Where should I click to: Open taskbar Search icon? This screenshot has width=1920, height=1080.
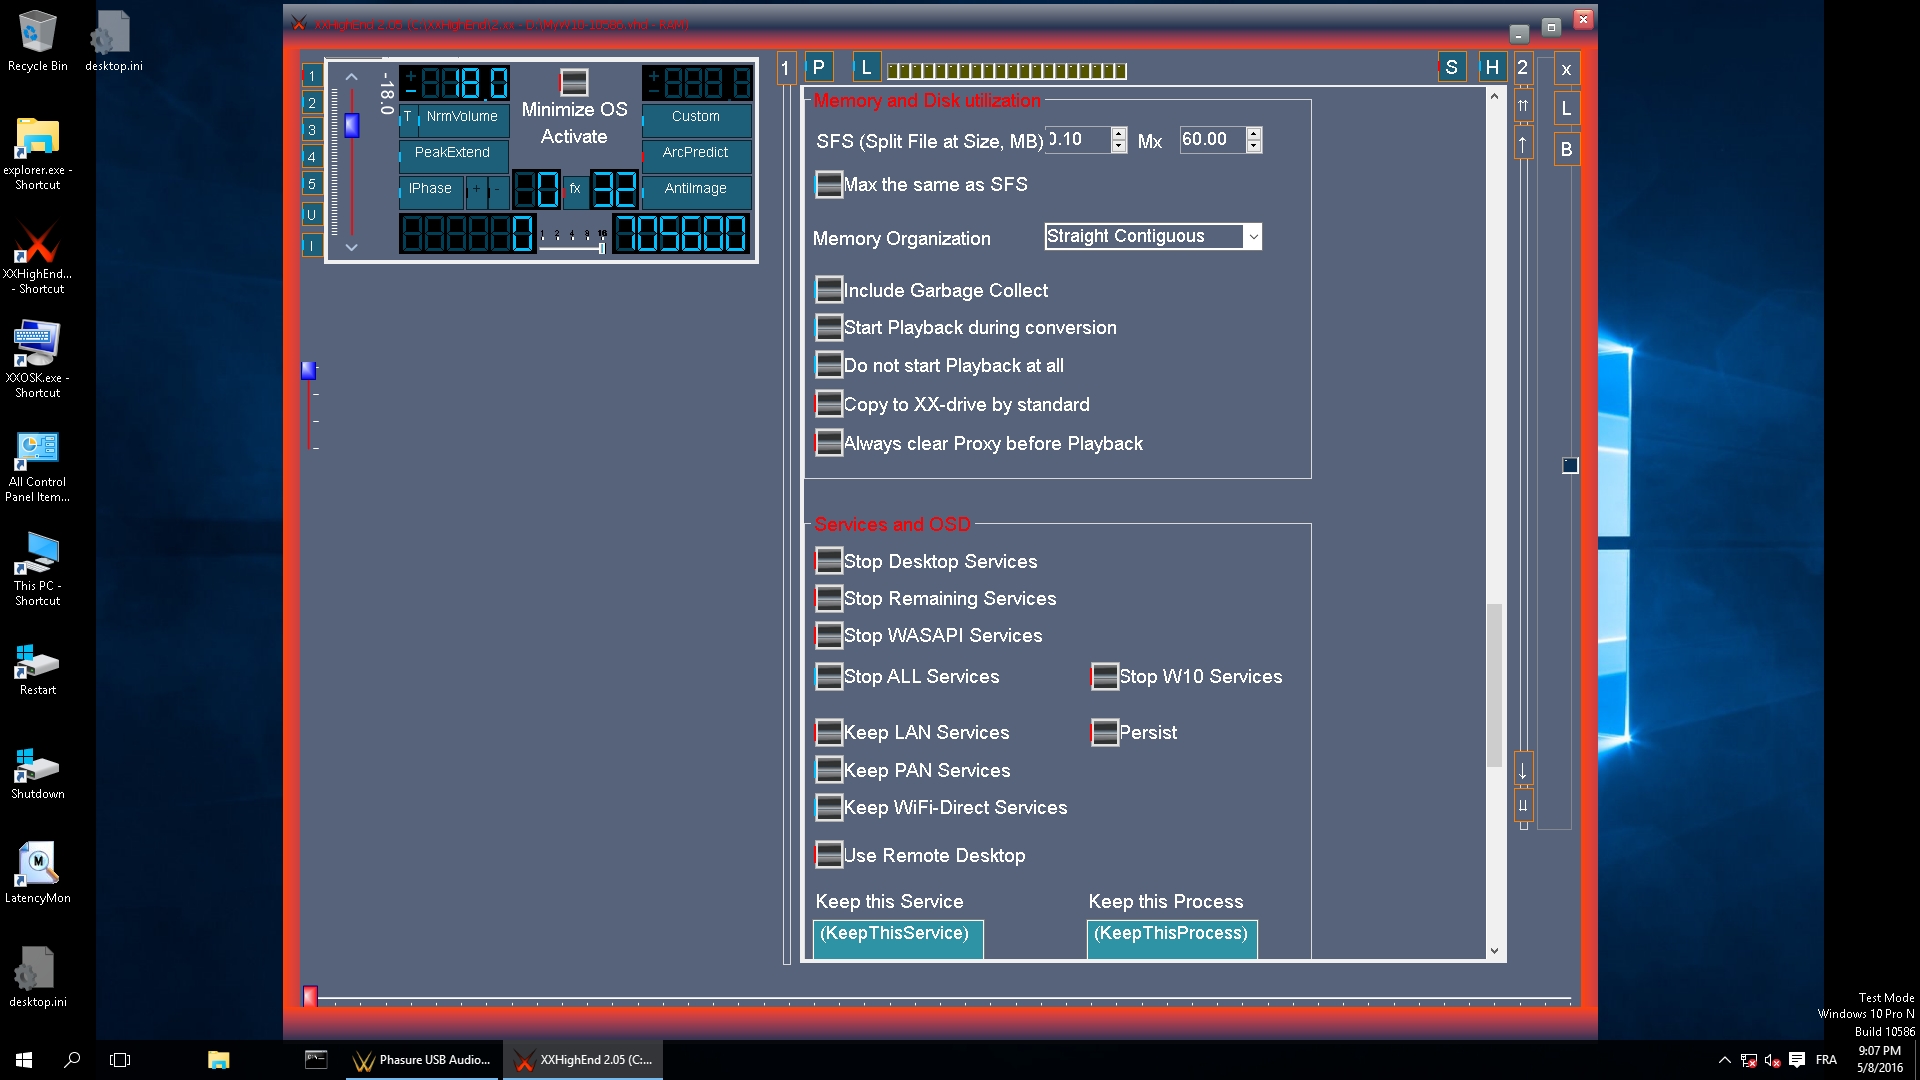click(x=72, y=1060)
